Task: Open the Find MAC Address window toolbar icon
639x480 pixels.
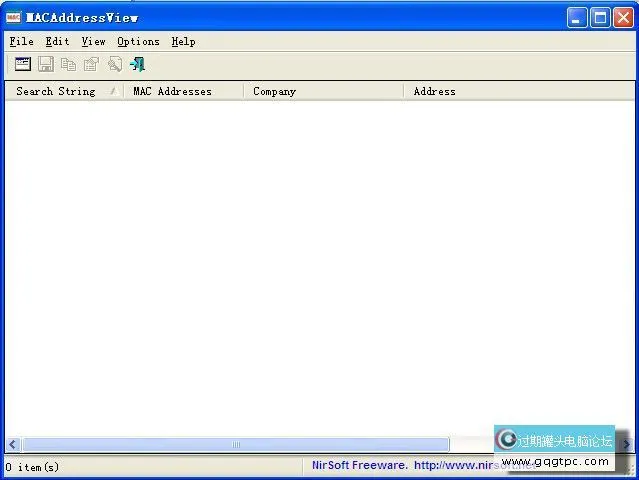Action: point(23,64)
